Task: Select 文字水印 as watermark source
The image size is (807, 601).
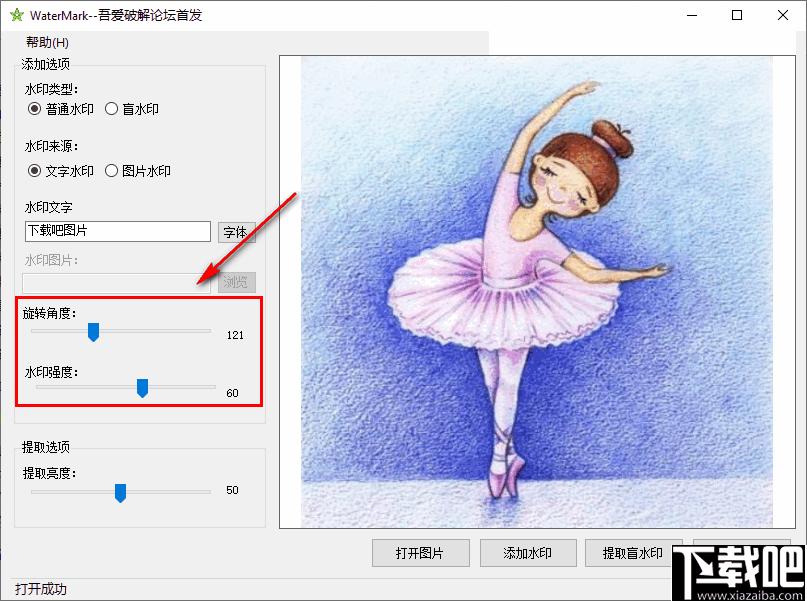Action: (x=35, y=171)
